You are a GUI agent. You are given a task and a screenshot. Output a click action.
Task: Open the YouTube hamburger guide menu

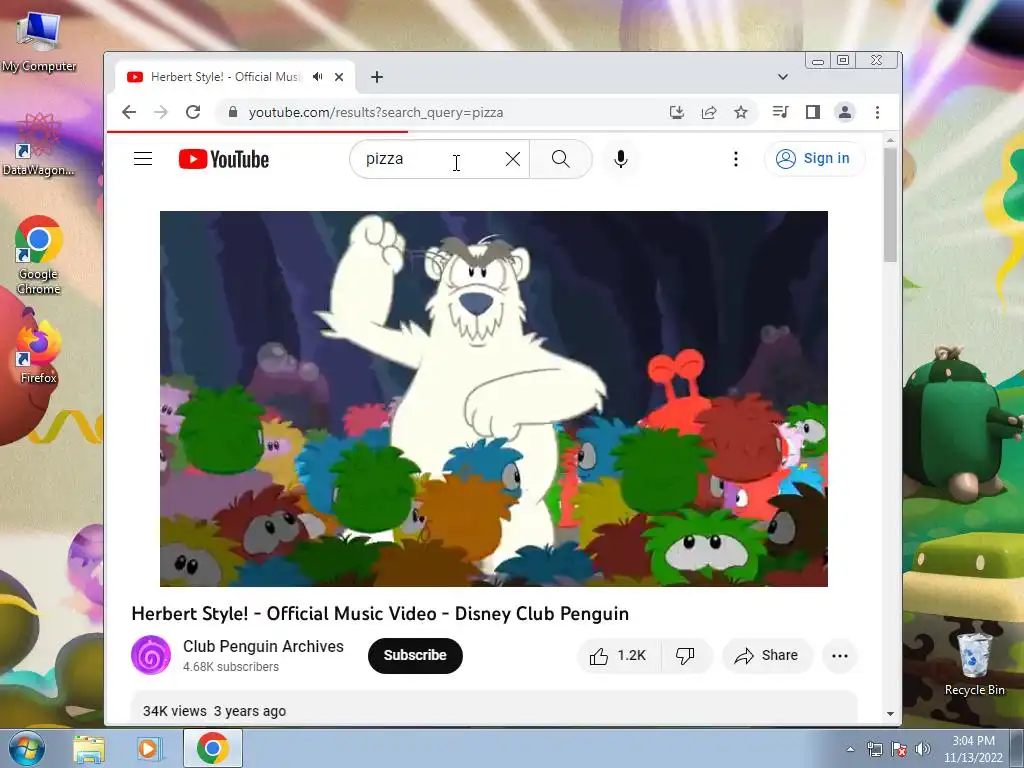(143, 159)
